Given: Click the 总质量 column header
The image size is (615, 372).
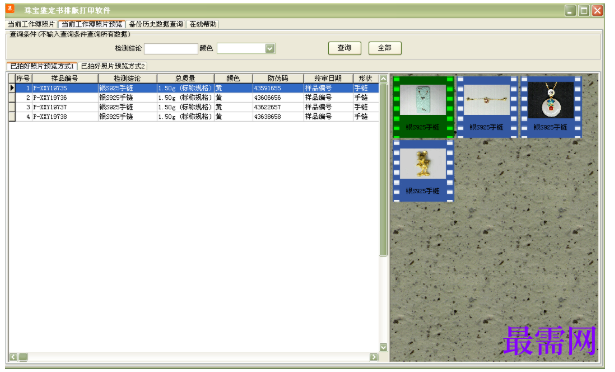Looking at the screenshot, I should coord(186,78).
